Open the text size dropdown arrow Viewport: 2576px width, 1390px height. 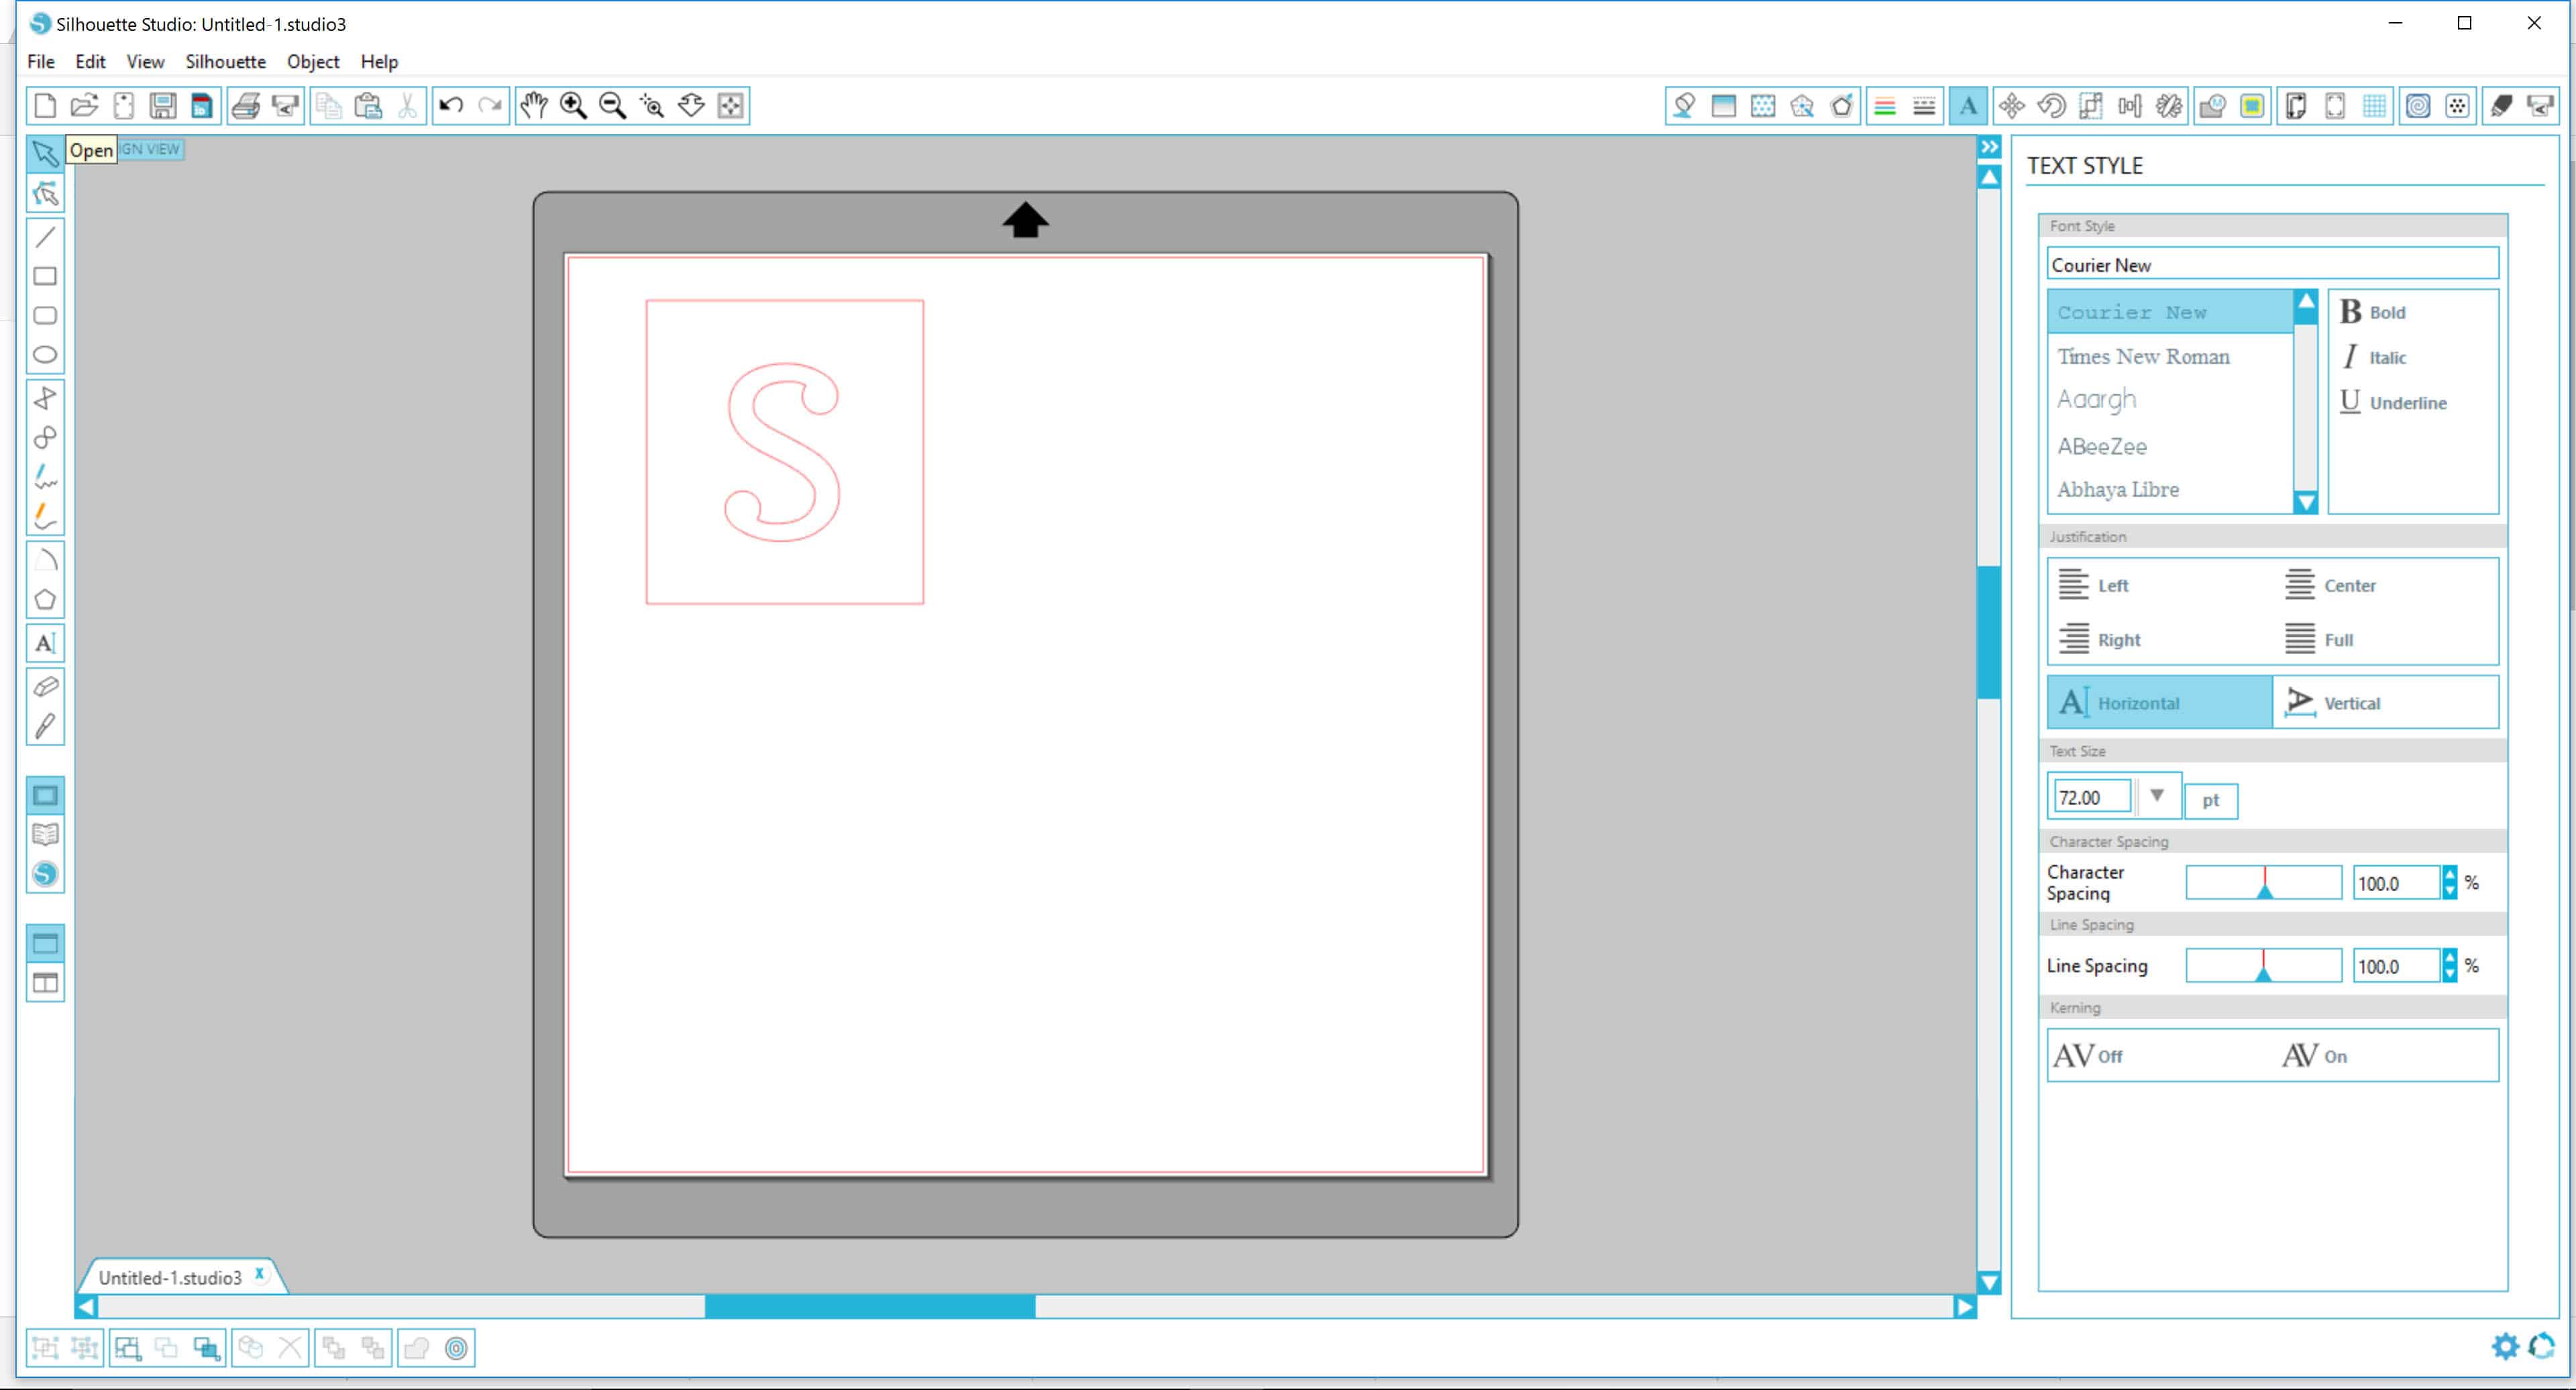pos(2157,796)
